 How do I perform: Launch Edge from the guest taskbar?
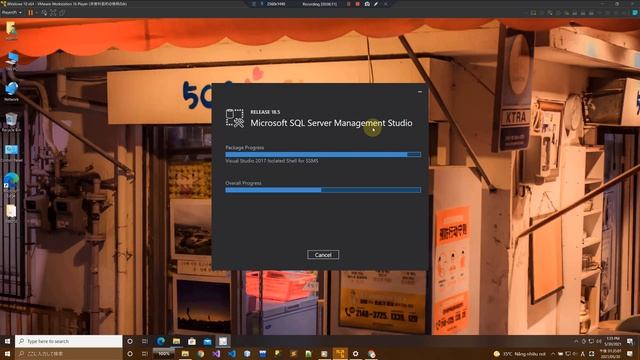(x=161, y=341)
